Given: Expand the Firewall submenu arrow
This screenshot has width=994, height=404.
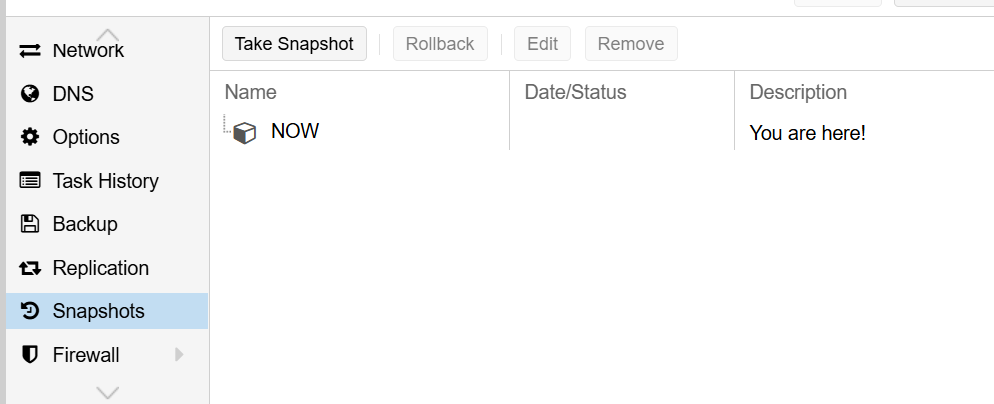Looking at the screenshot, I should [179, 355].
